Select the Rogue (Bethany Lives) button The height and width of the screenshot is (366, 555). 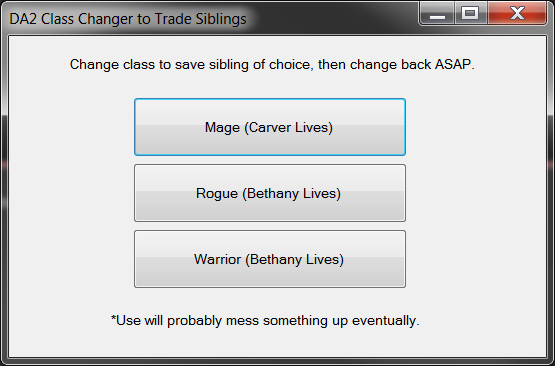pyautogui.click(x=270, y=193)
